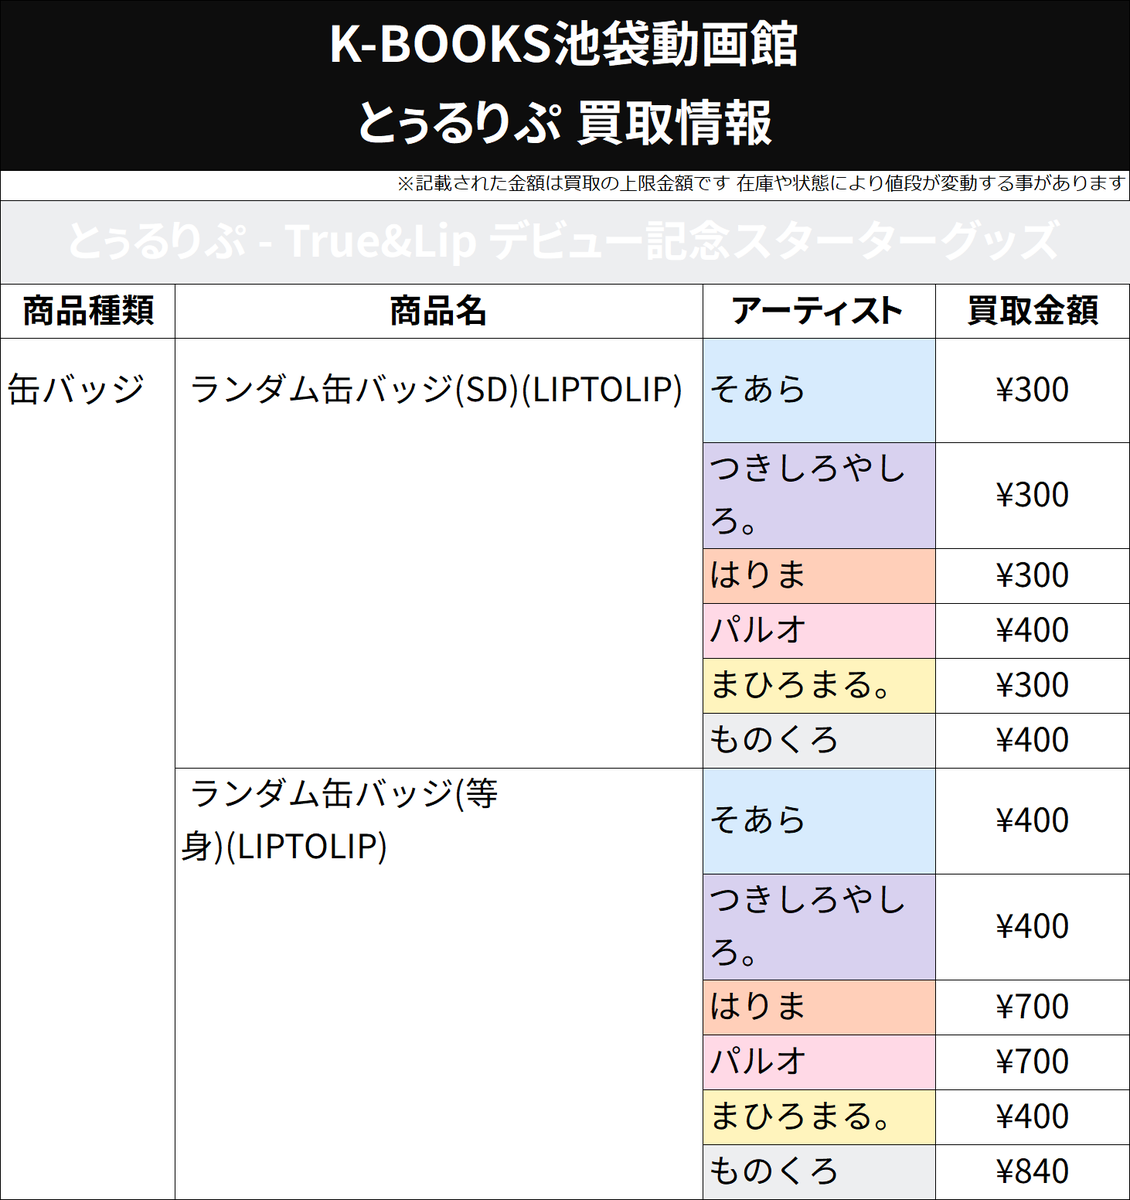This screenshot has height=1200, width=1130.
Task: Click the ¥300 price for SD はりま
Action: tap(1032, 575)
